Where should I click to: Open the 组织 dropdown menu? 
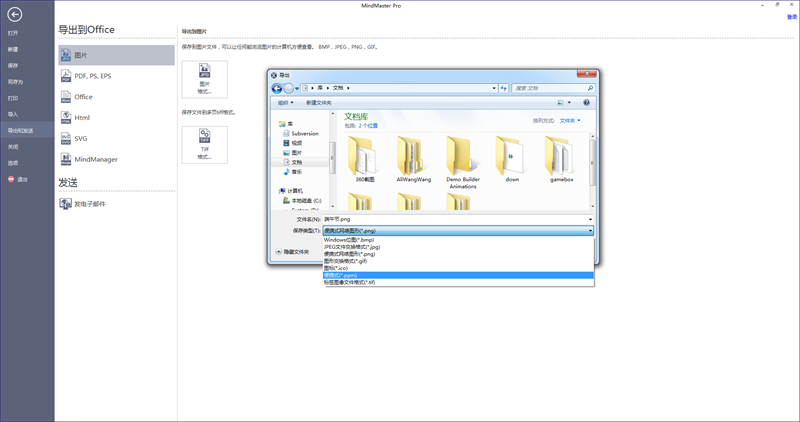coord(285,103)
